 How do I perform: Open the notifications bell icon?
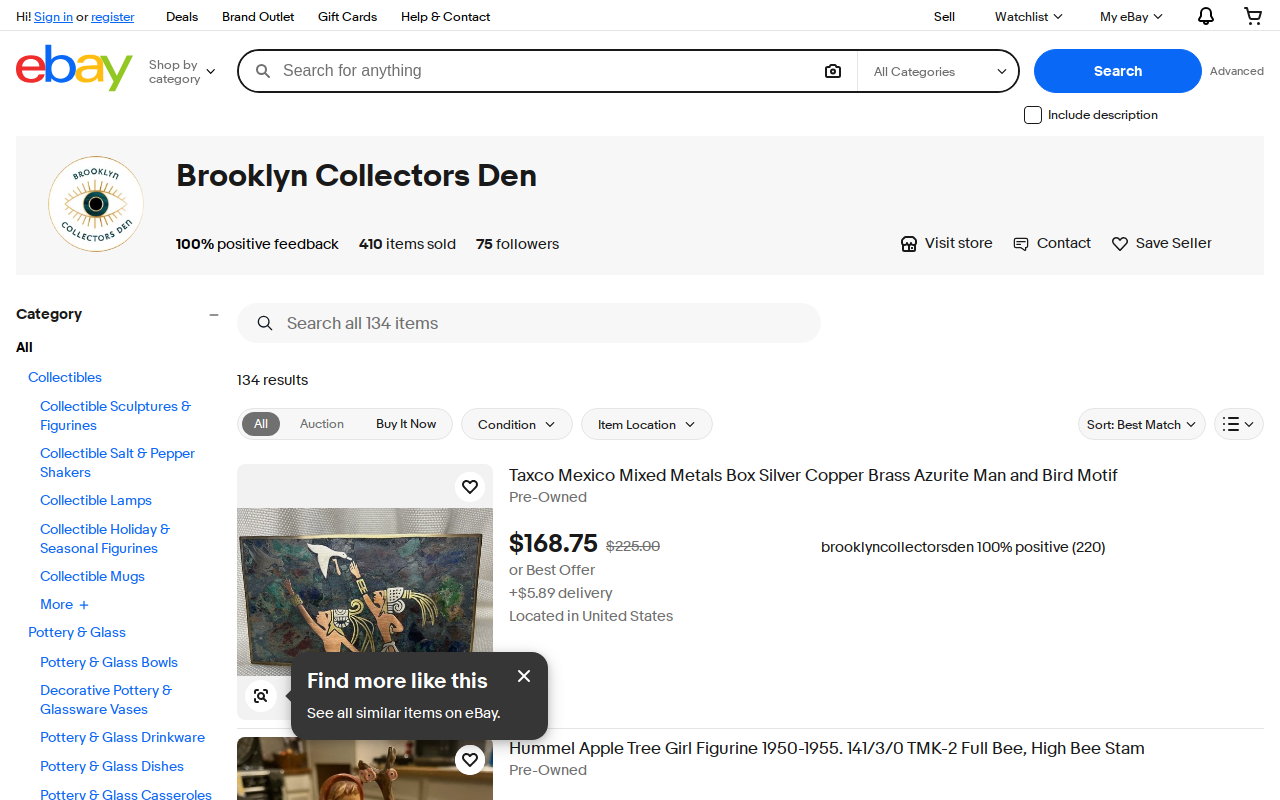point(1206,16)
